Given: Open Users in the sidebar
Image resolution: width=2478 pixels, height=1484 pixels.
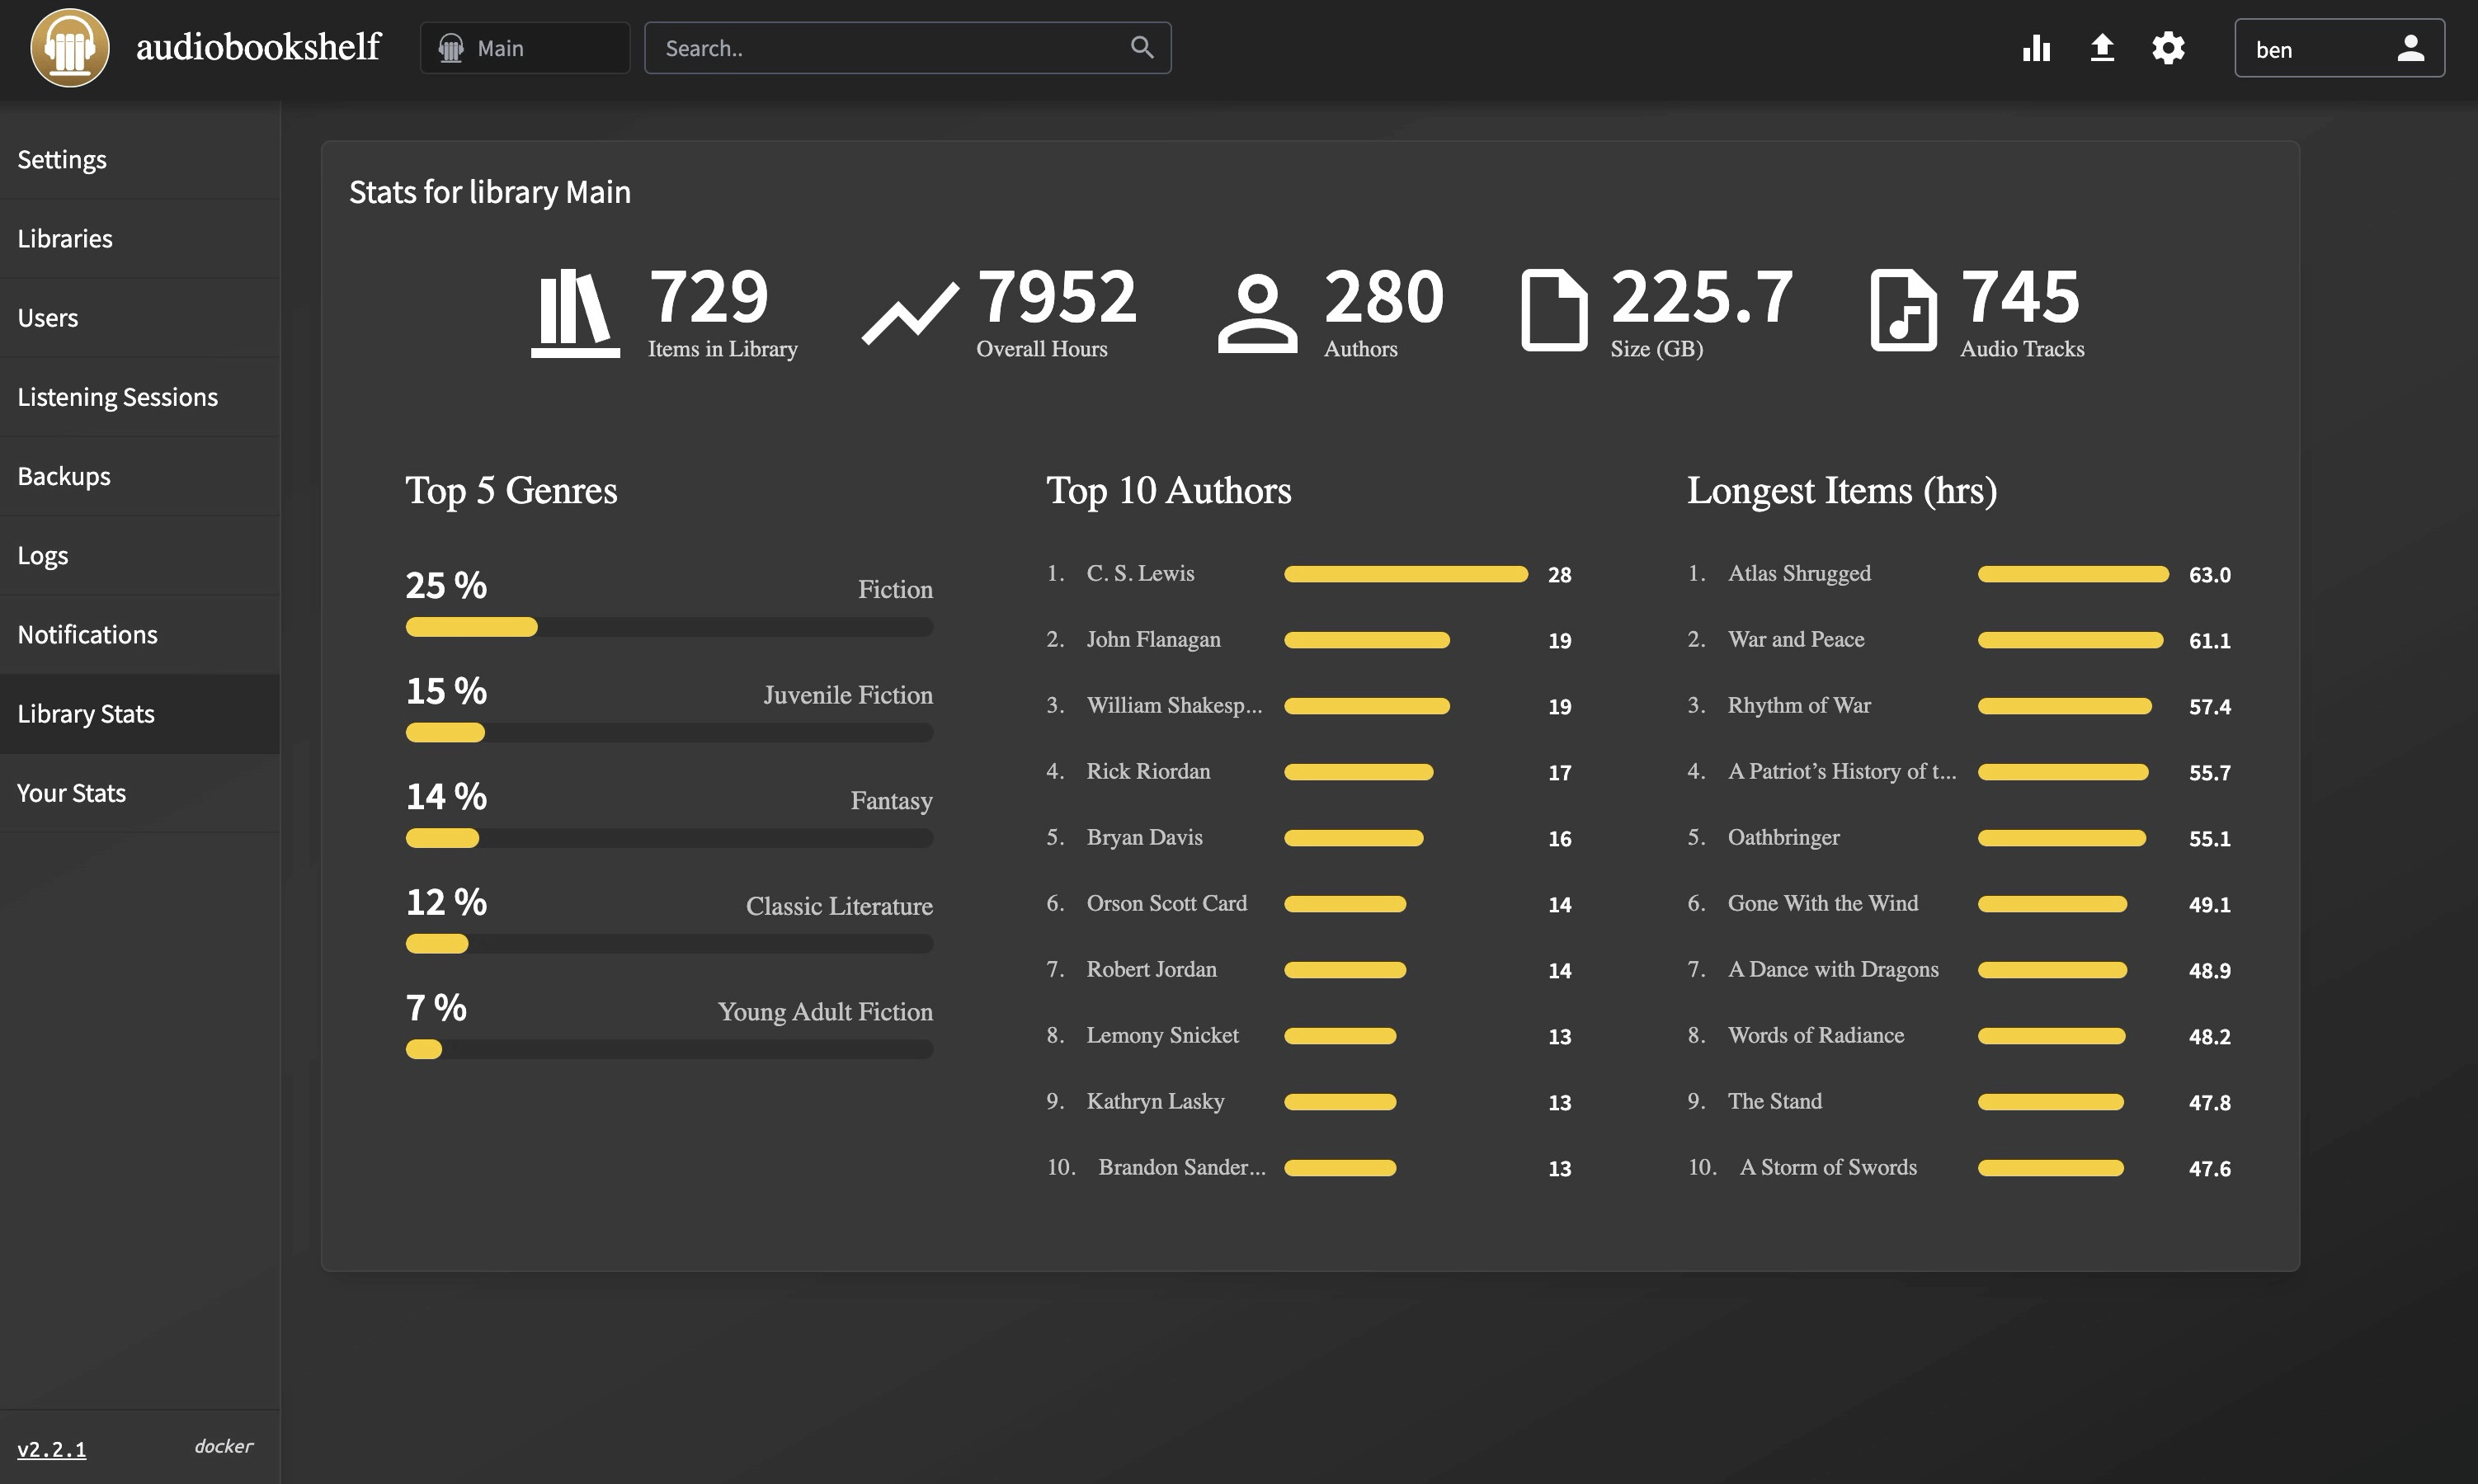Looking at the screenshot, I should point(140,317).
